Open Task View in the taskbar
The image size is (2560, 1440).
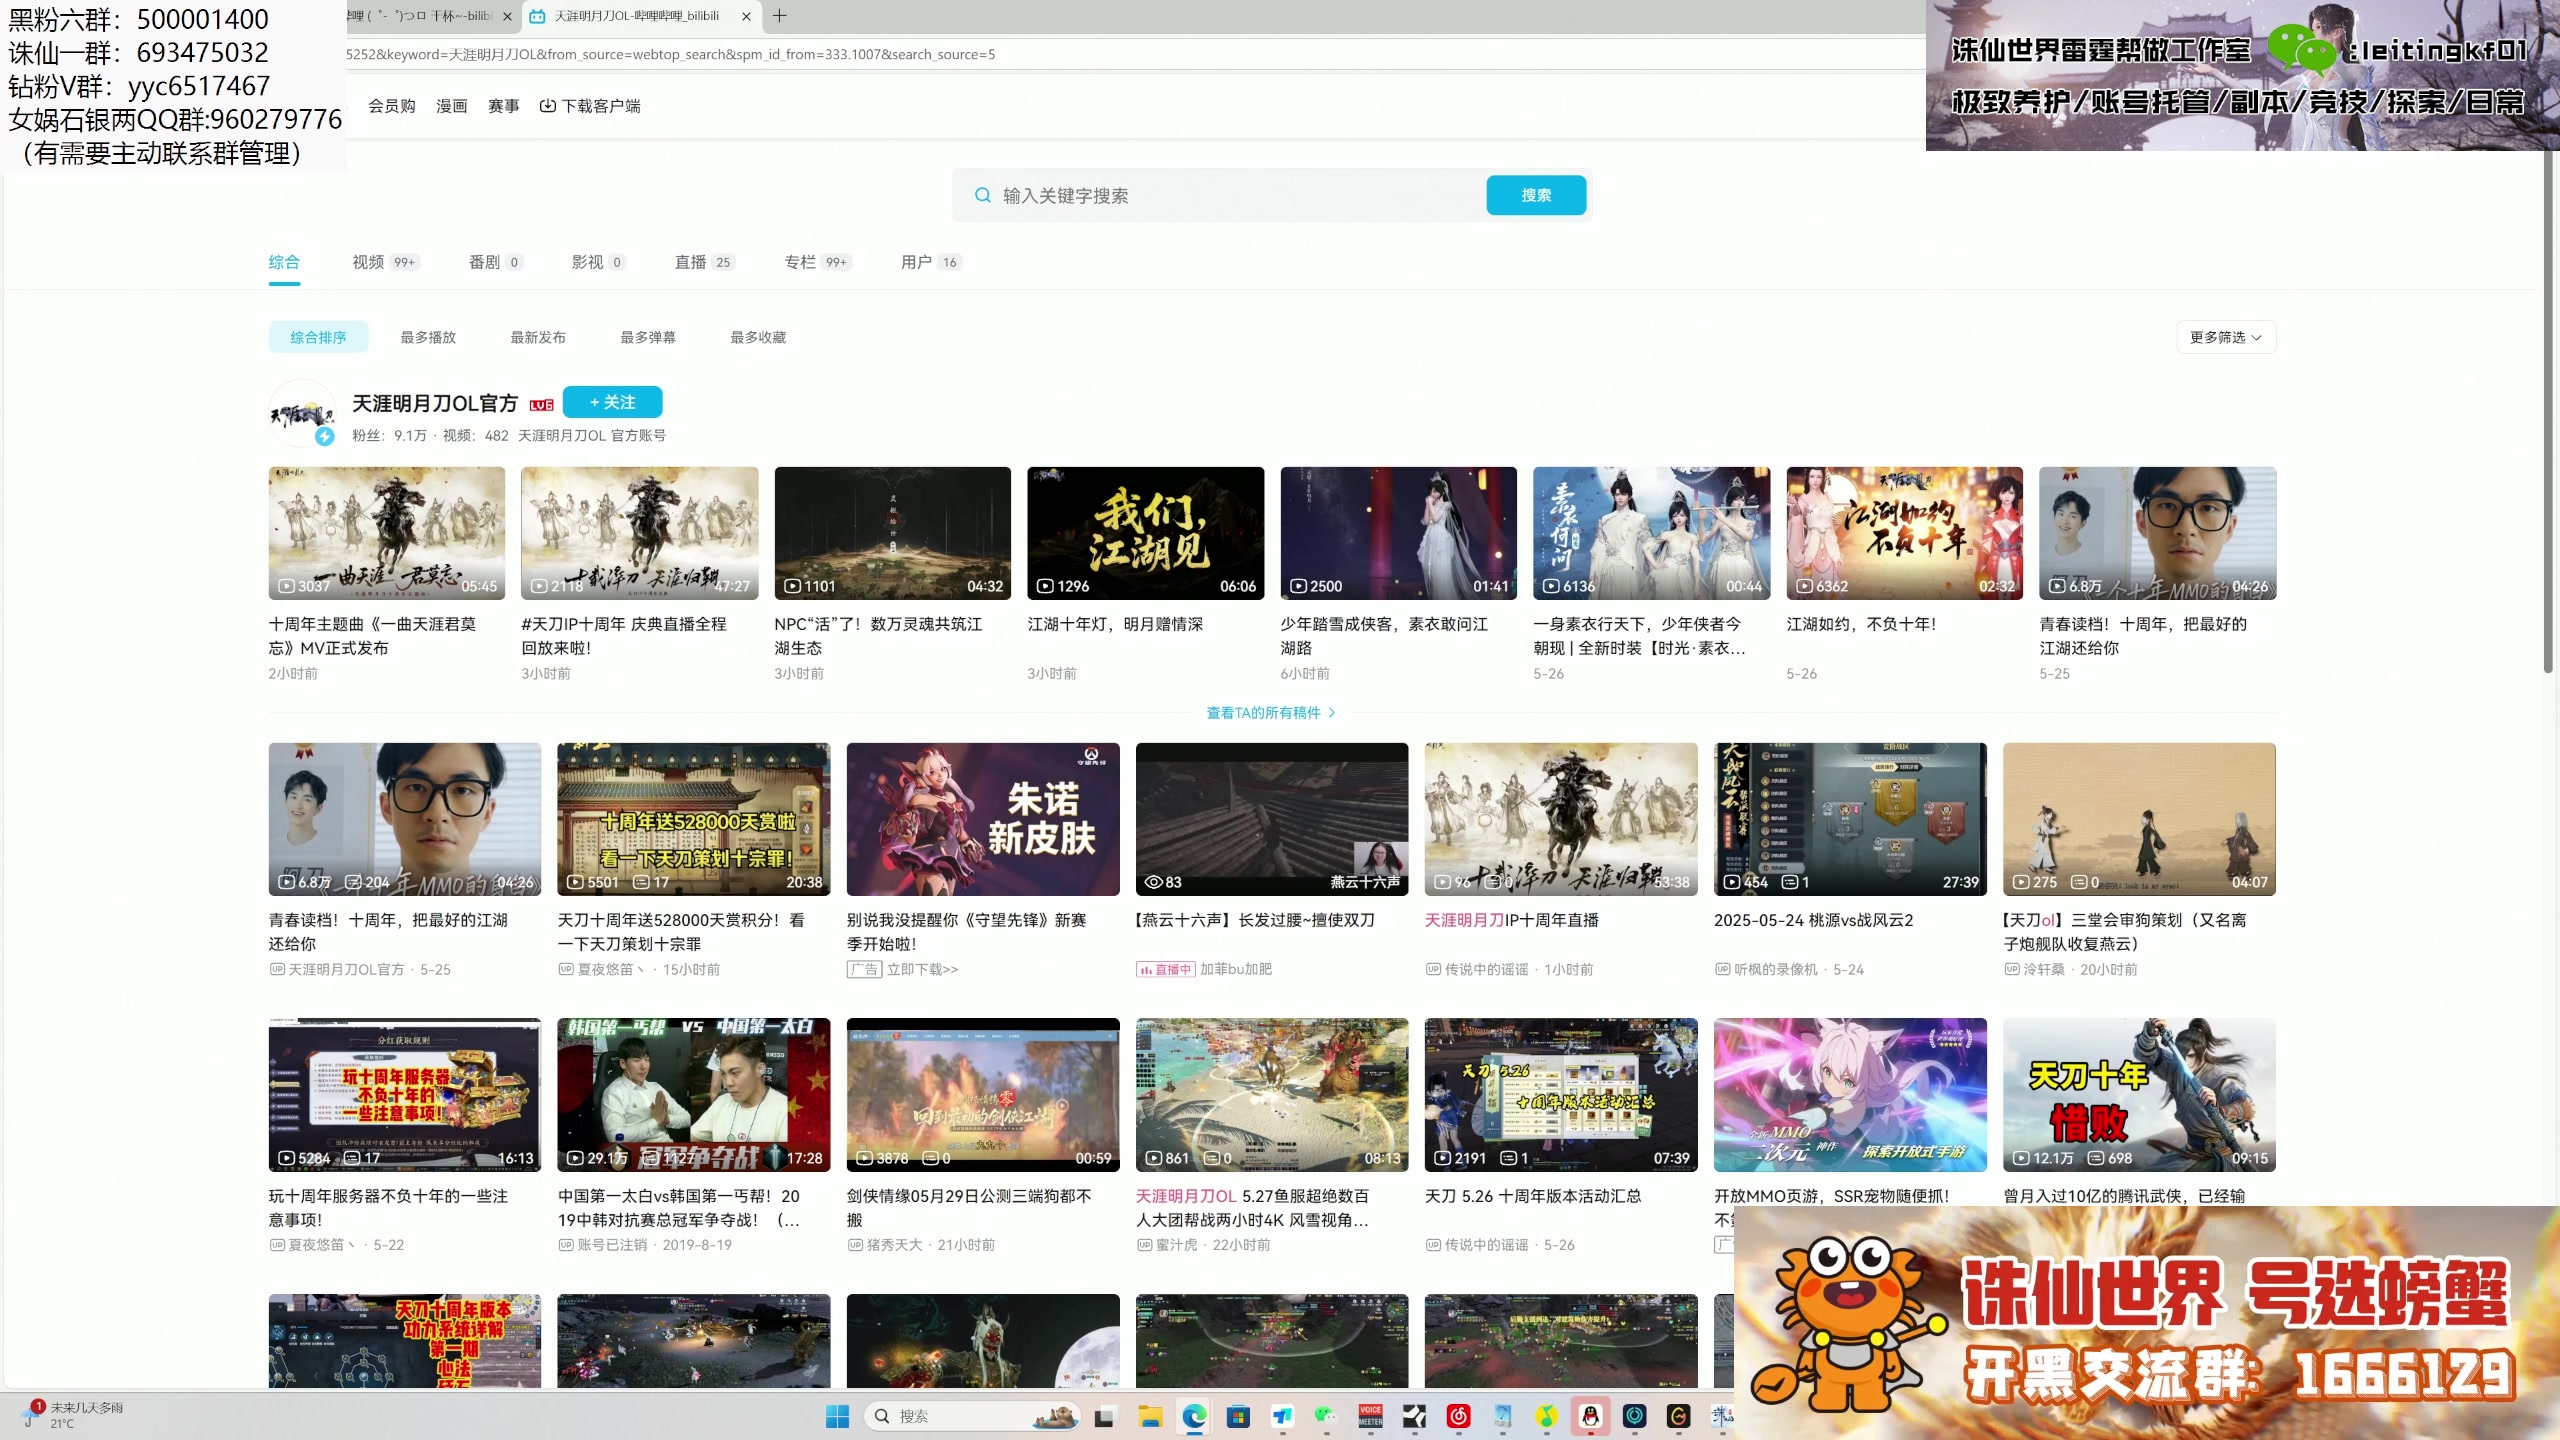[x=1104, y=1416]
